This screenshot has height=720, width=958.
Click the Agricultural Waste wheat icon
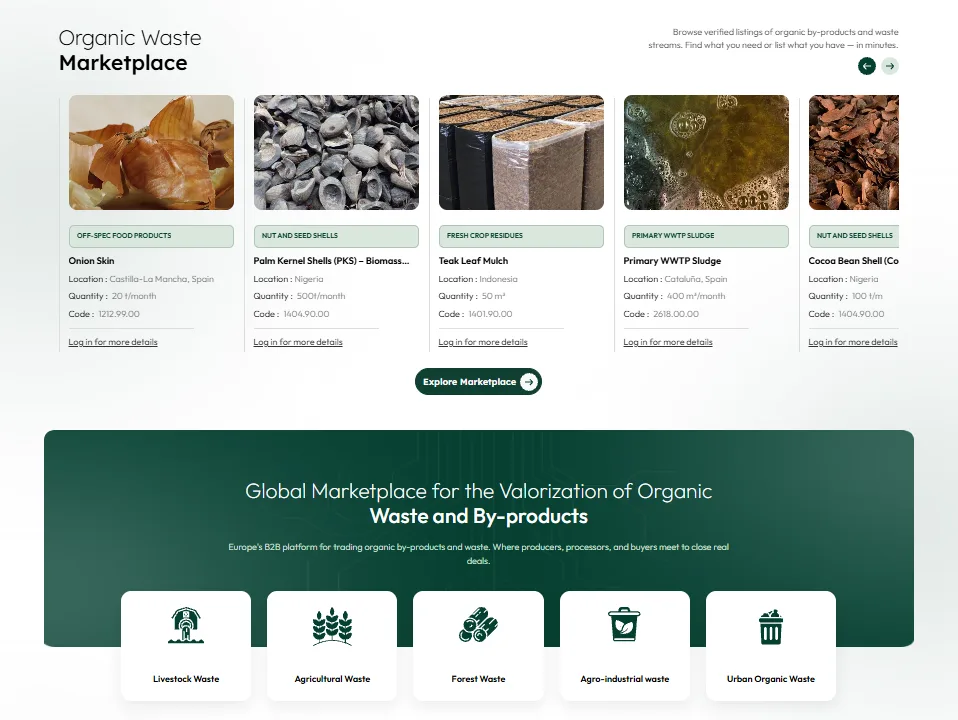[x=332, y=626]
